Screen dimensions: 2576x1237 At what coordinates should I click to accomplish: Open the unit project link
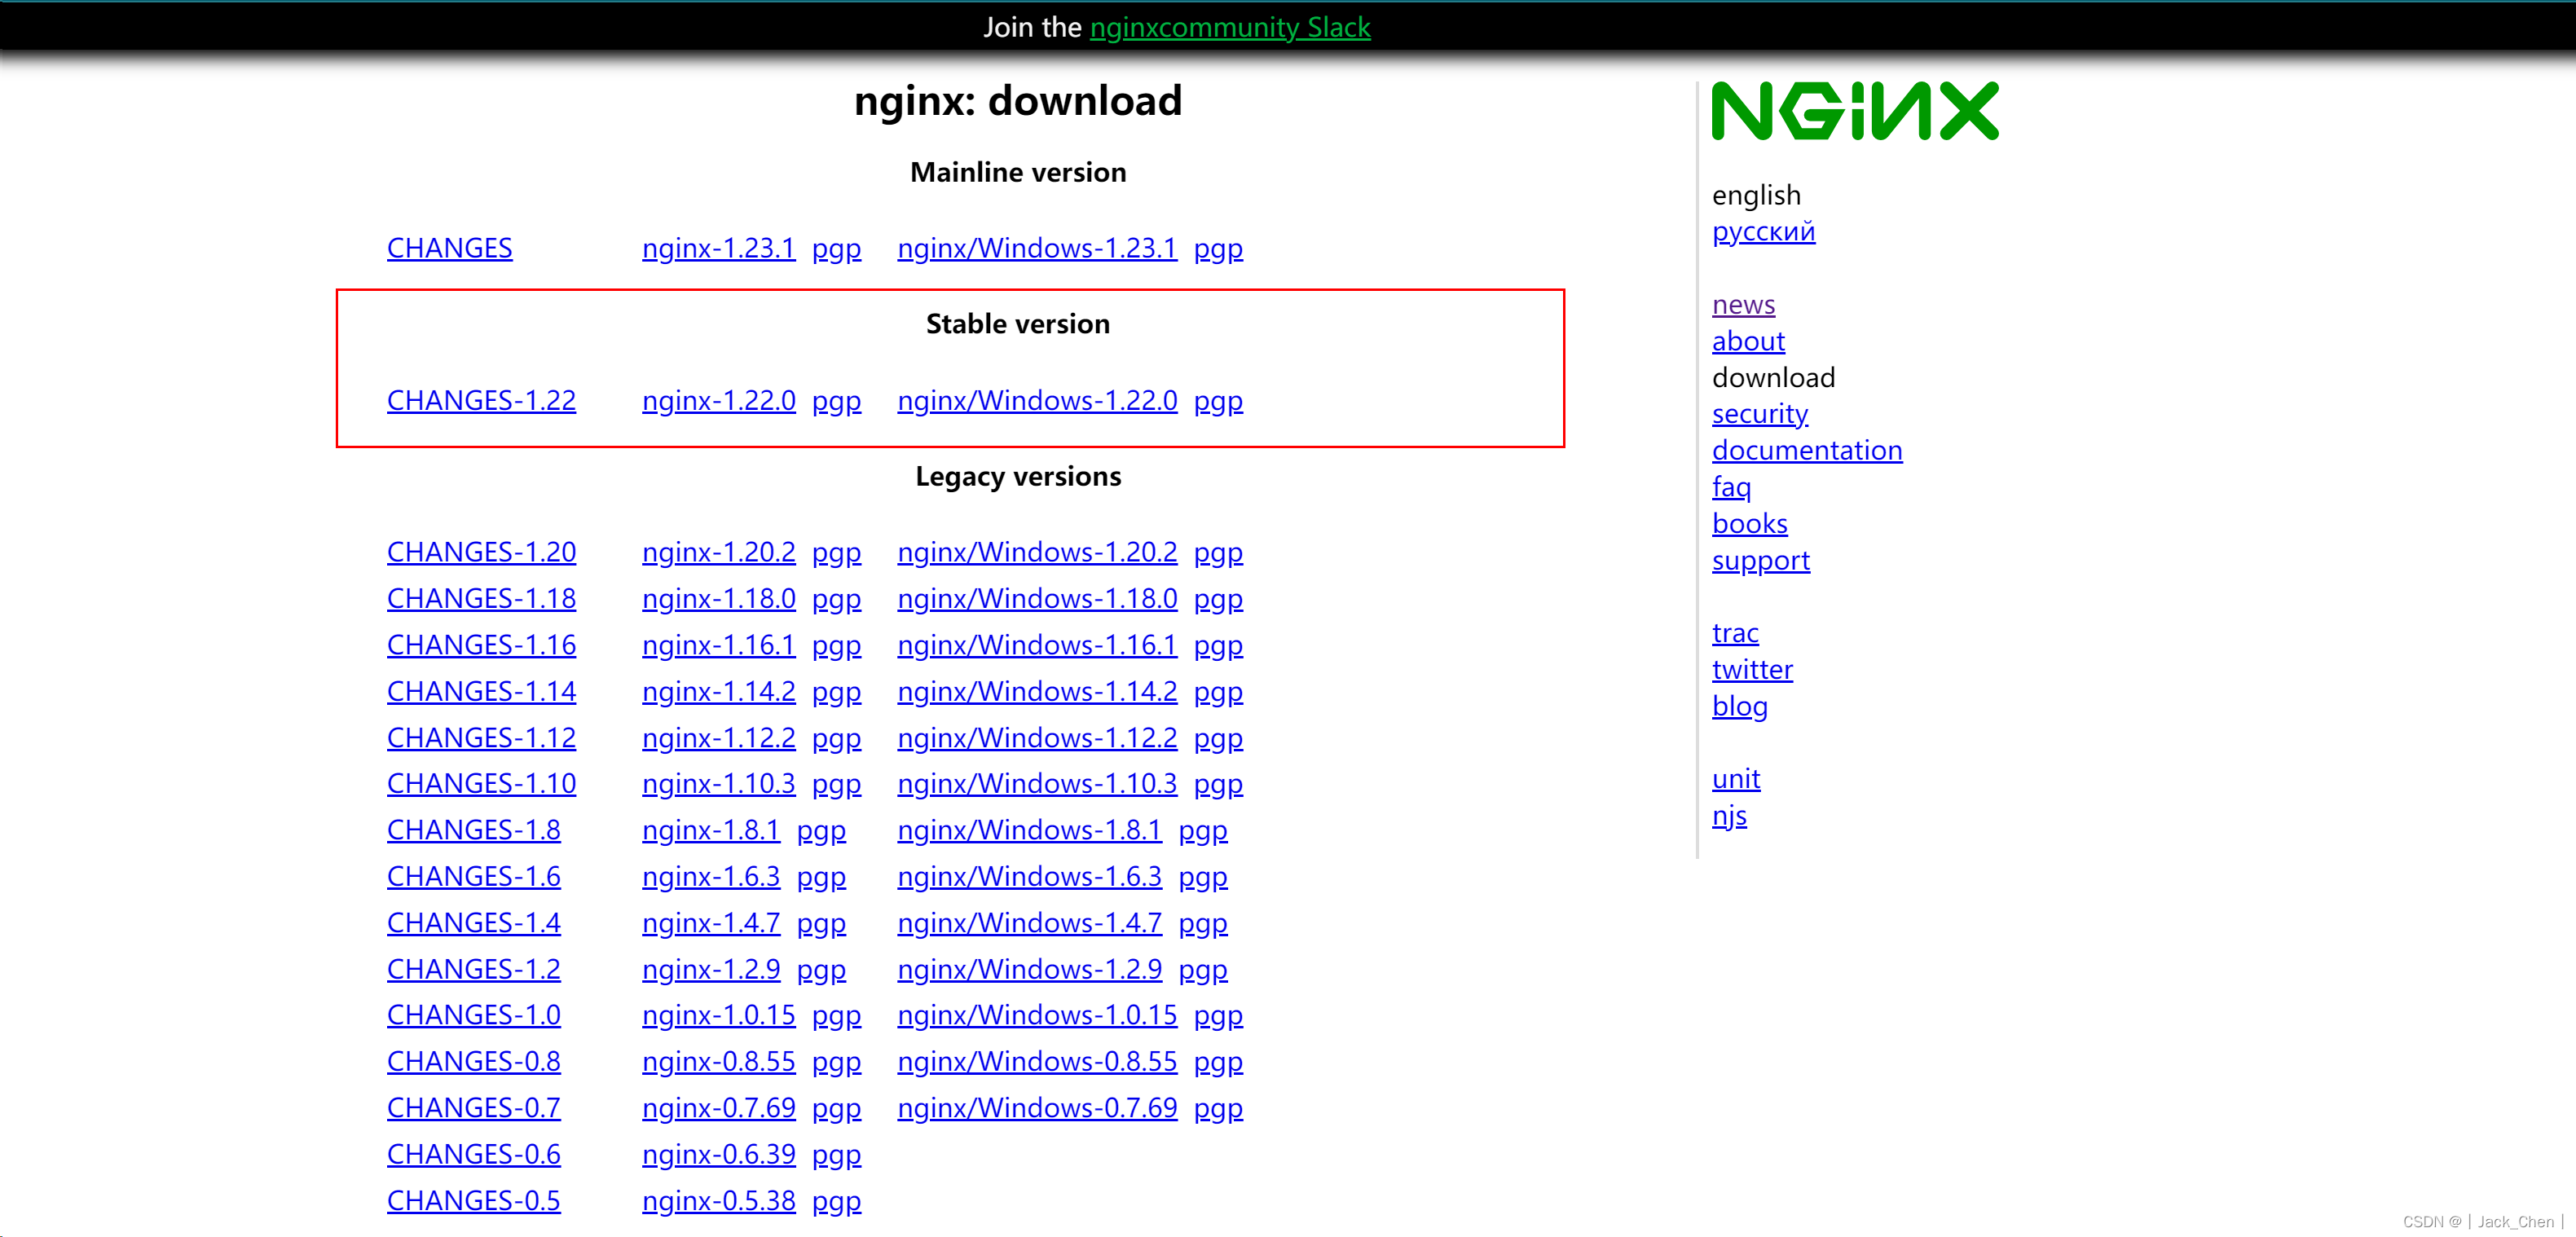click(x=1736, y=779)
